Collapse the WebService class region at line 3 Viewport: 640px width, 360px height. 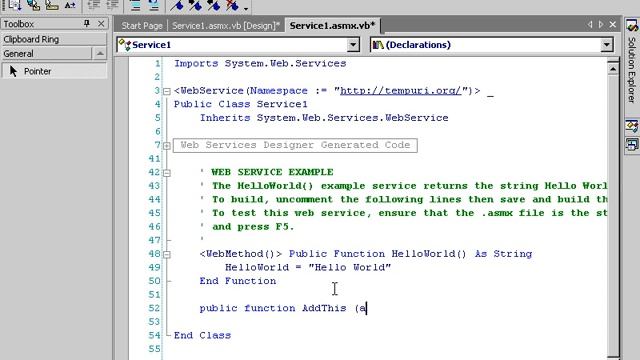(167, 91)
